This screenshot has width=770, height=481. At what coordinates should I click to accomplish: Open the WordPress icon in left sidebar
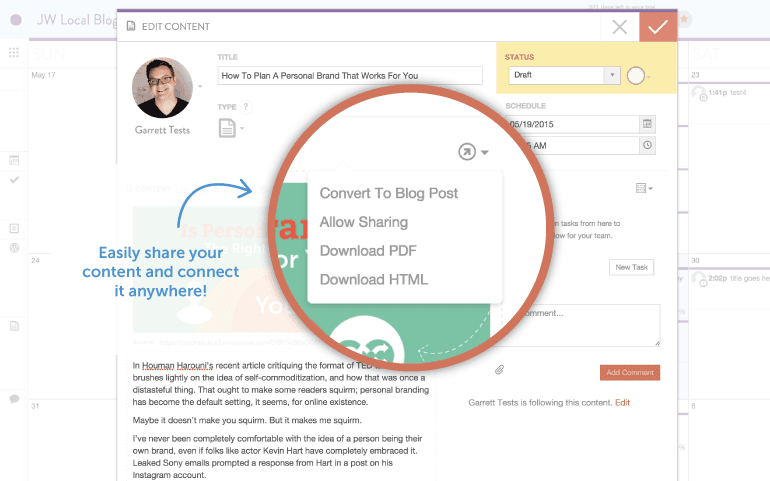pyautogui.click(x=14, y=248)
